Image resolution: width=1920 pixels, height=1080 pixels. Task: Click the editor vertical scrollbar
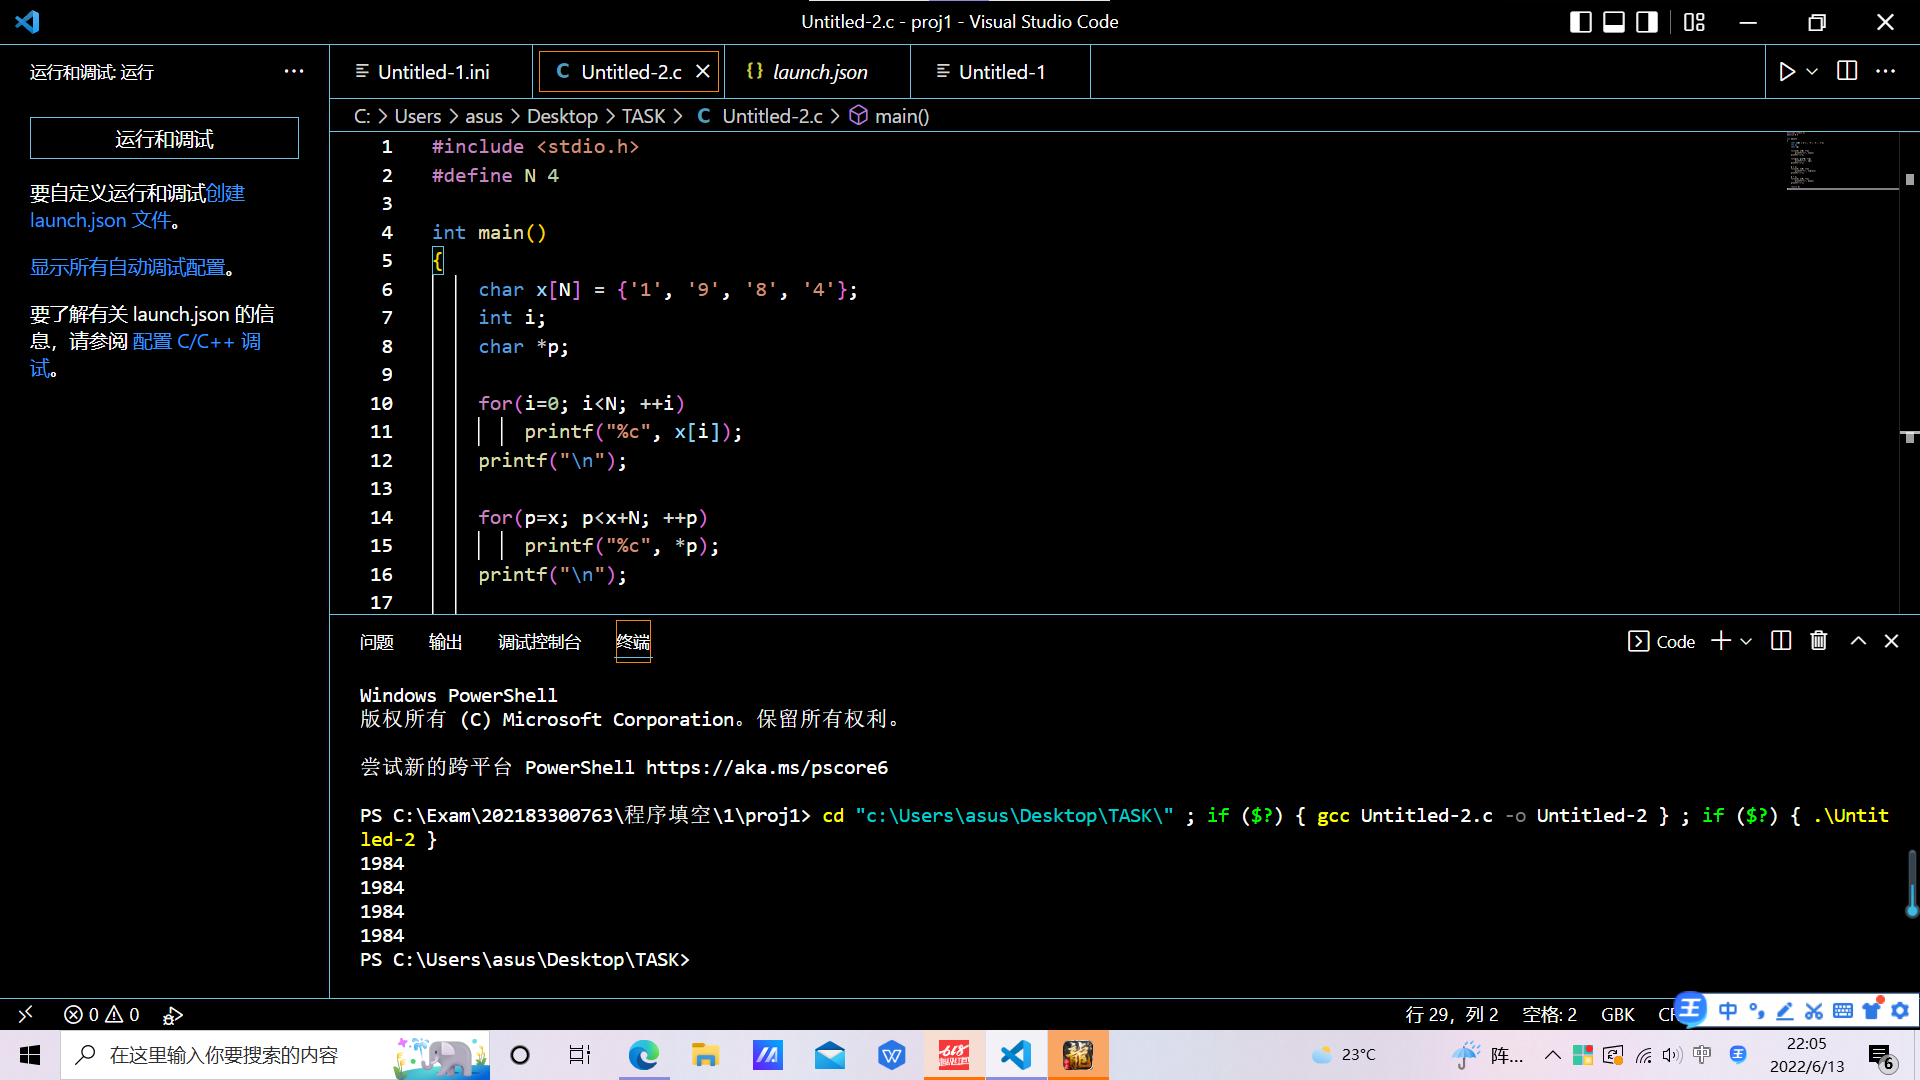click(x=1909, y=372)
